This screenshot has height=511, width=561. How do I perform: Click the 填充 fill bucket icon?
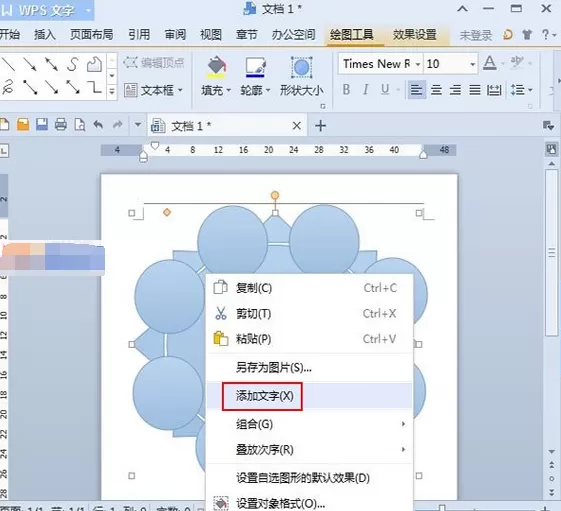(216, 67)
